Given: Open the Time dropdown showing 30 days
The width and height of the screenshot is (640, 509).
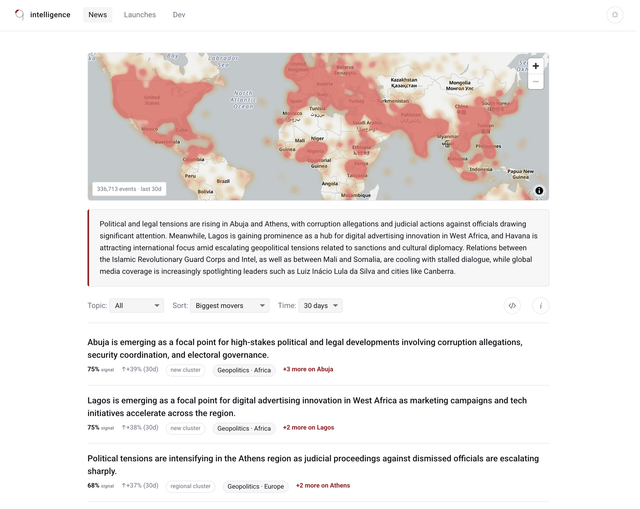Looking at the screenshot, I should click(x=320, y=306).
